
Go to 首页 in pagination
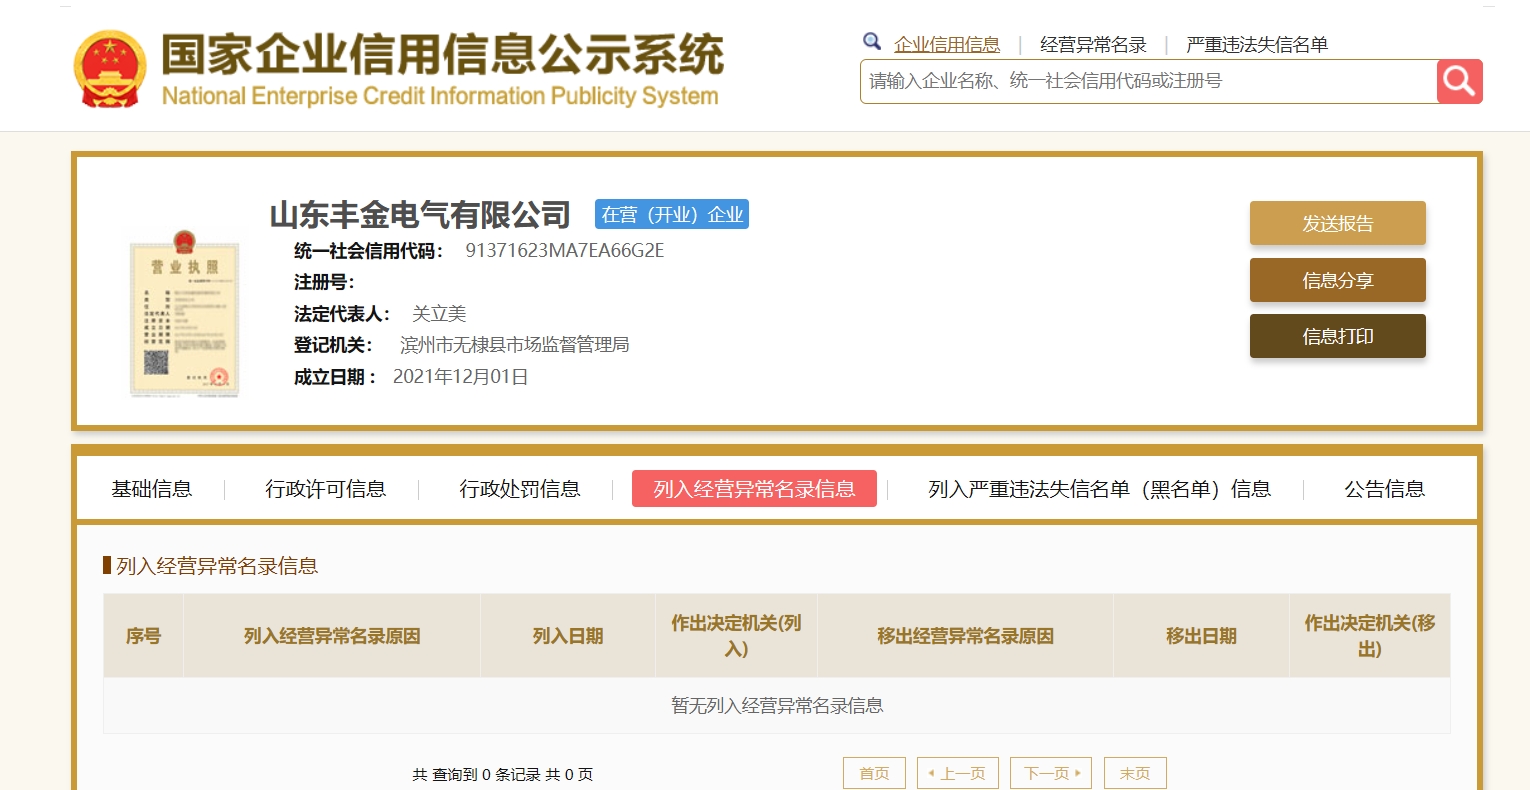(x=874, y=773)
